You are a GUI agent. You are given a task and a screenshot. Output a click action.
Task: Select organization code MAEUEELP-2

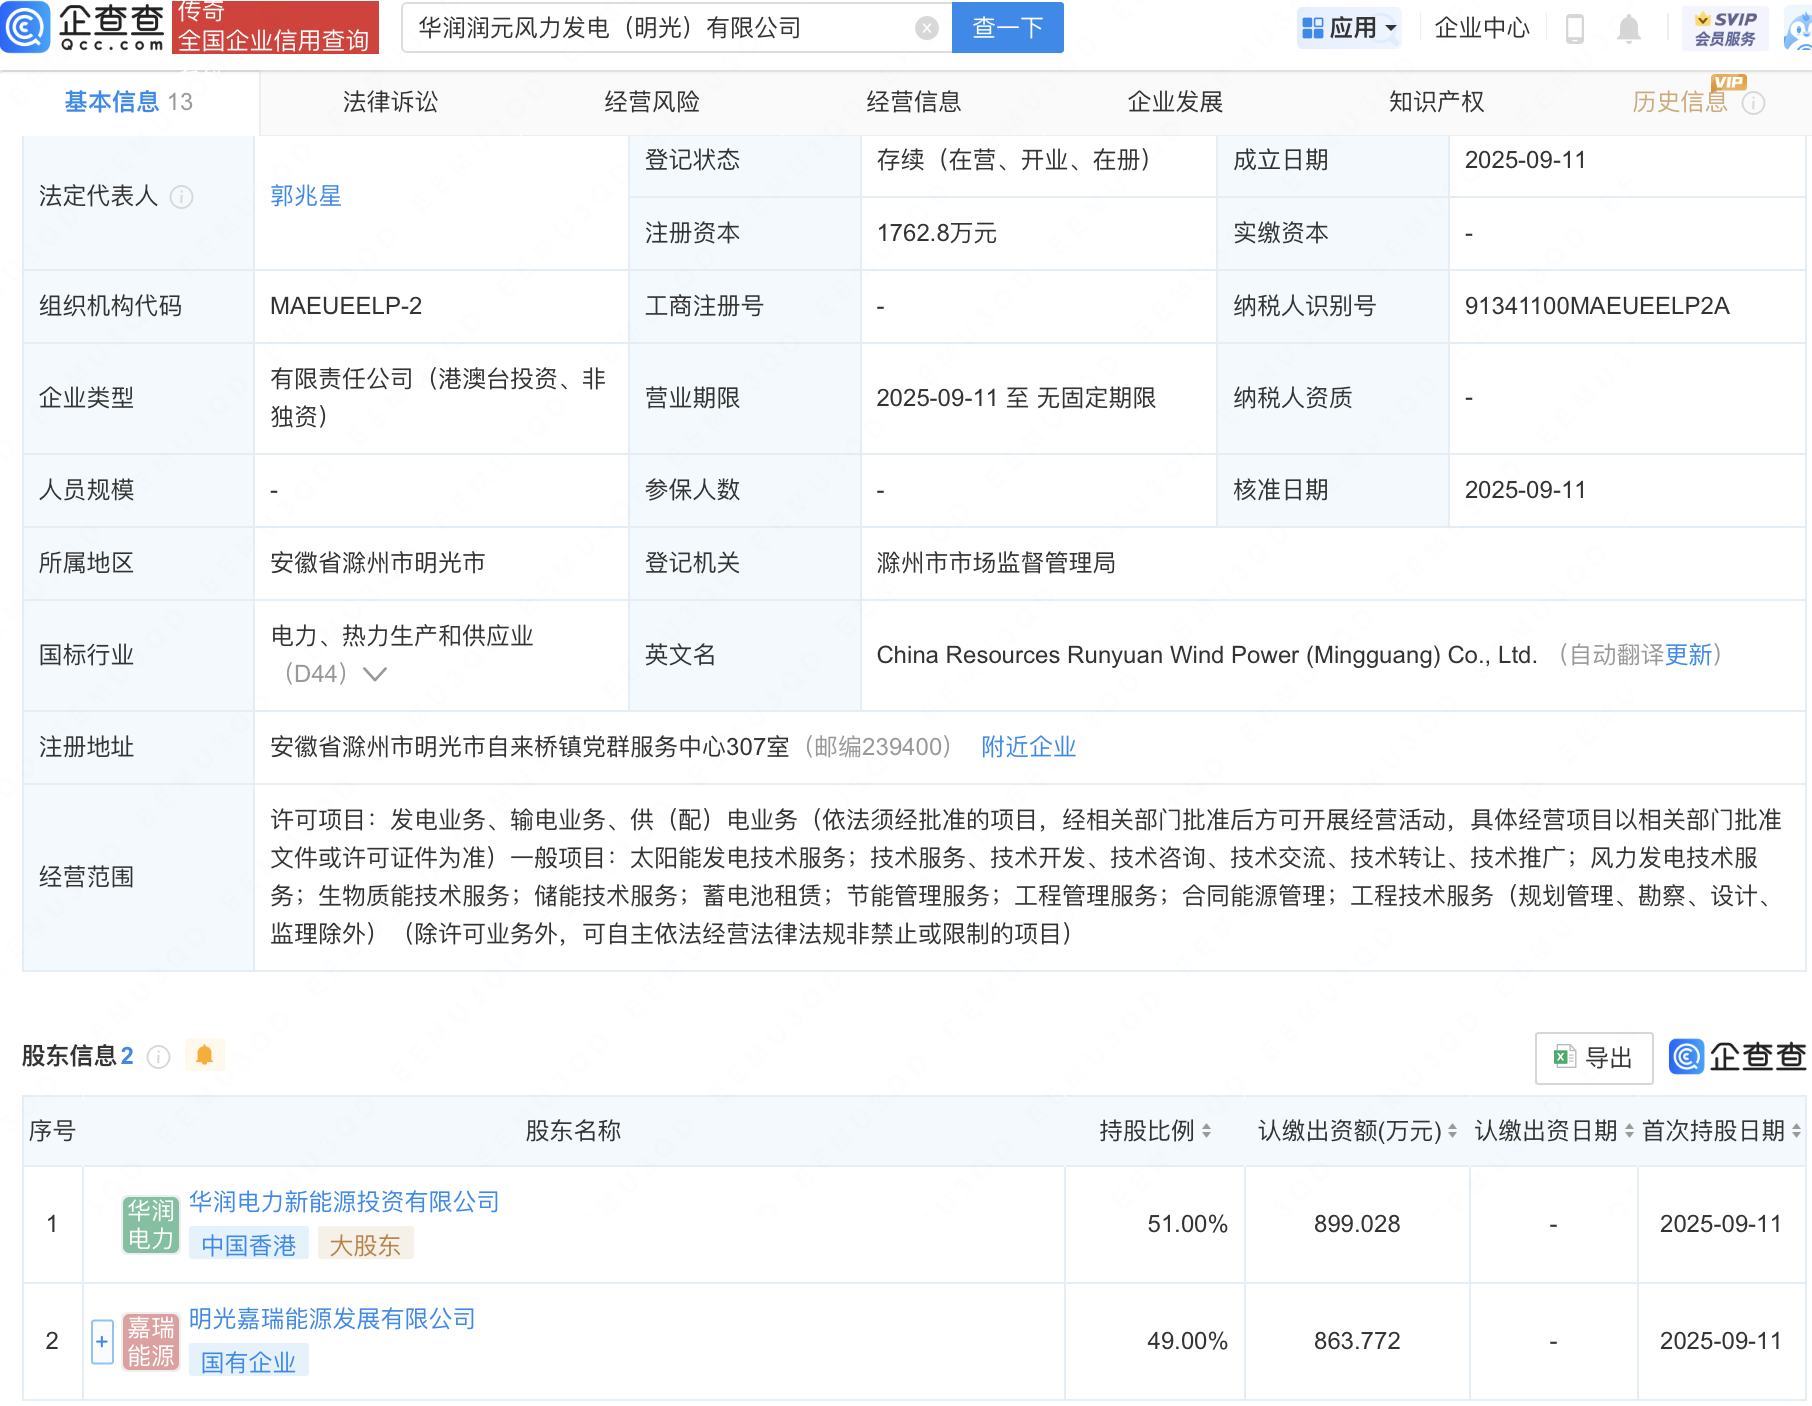(x=346, y=306)
